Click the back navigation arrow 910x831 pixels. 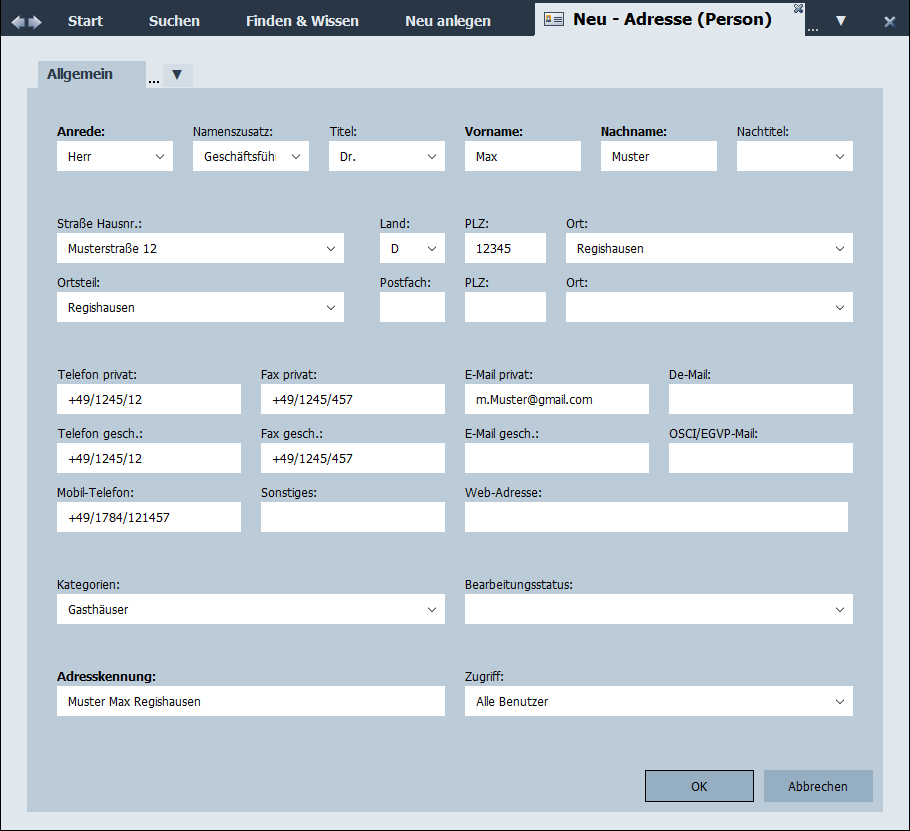[17, 21]
